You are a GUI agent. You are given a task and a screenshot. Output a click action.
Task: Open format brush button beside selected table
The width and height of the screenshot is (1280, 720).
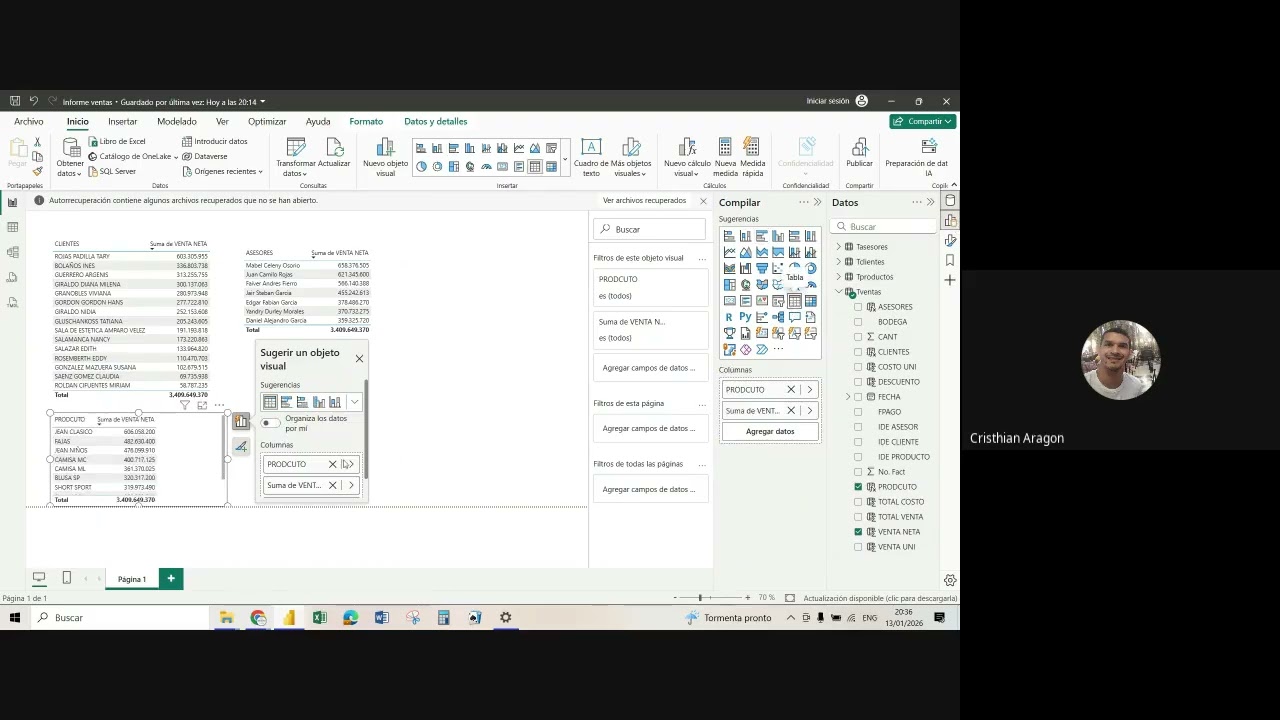[x=241, y=446]
